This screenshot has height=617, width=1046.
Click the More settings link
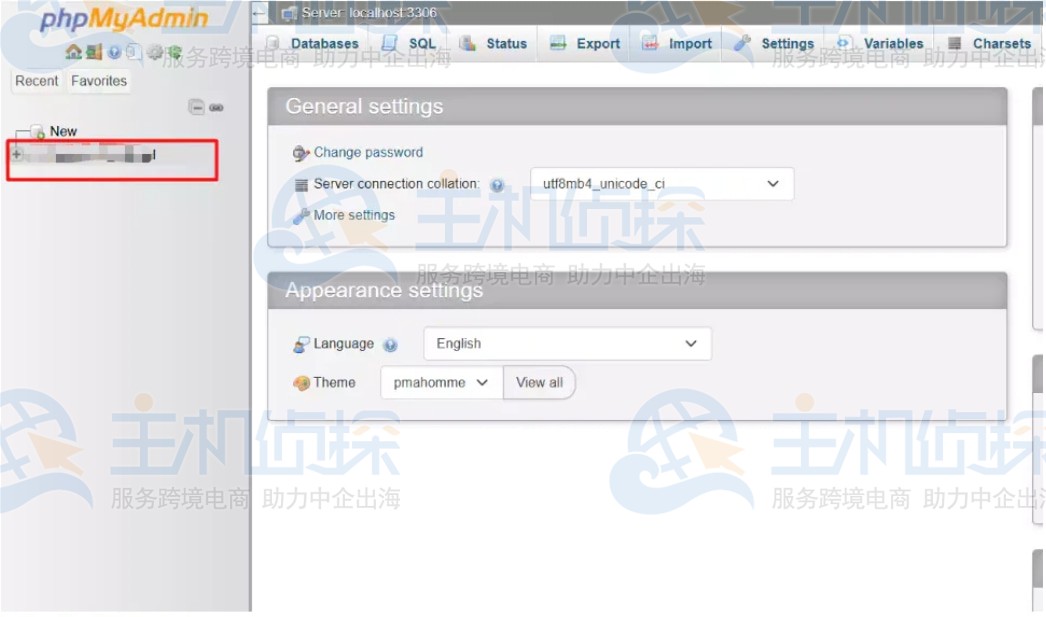click(x=354, y=215)
